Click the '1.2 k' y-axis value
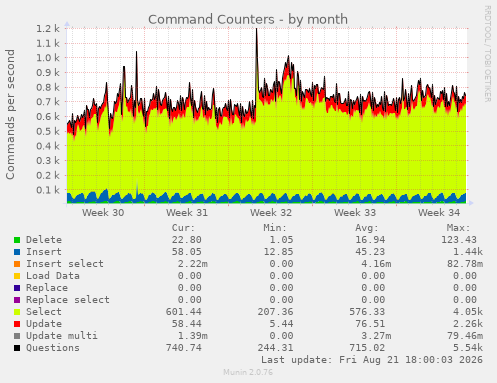This screenshot has width=497, height=383. 48,28
